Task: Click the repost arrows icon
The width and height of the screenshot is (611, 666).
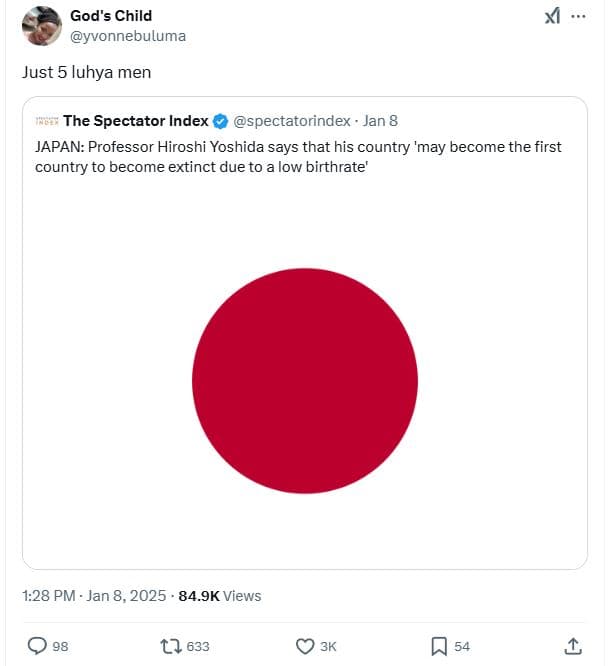Action: (171, 646)
